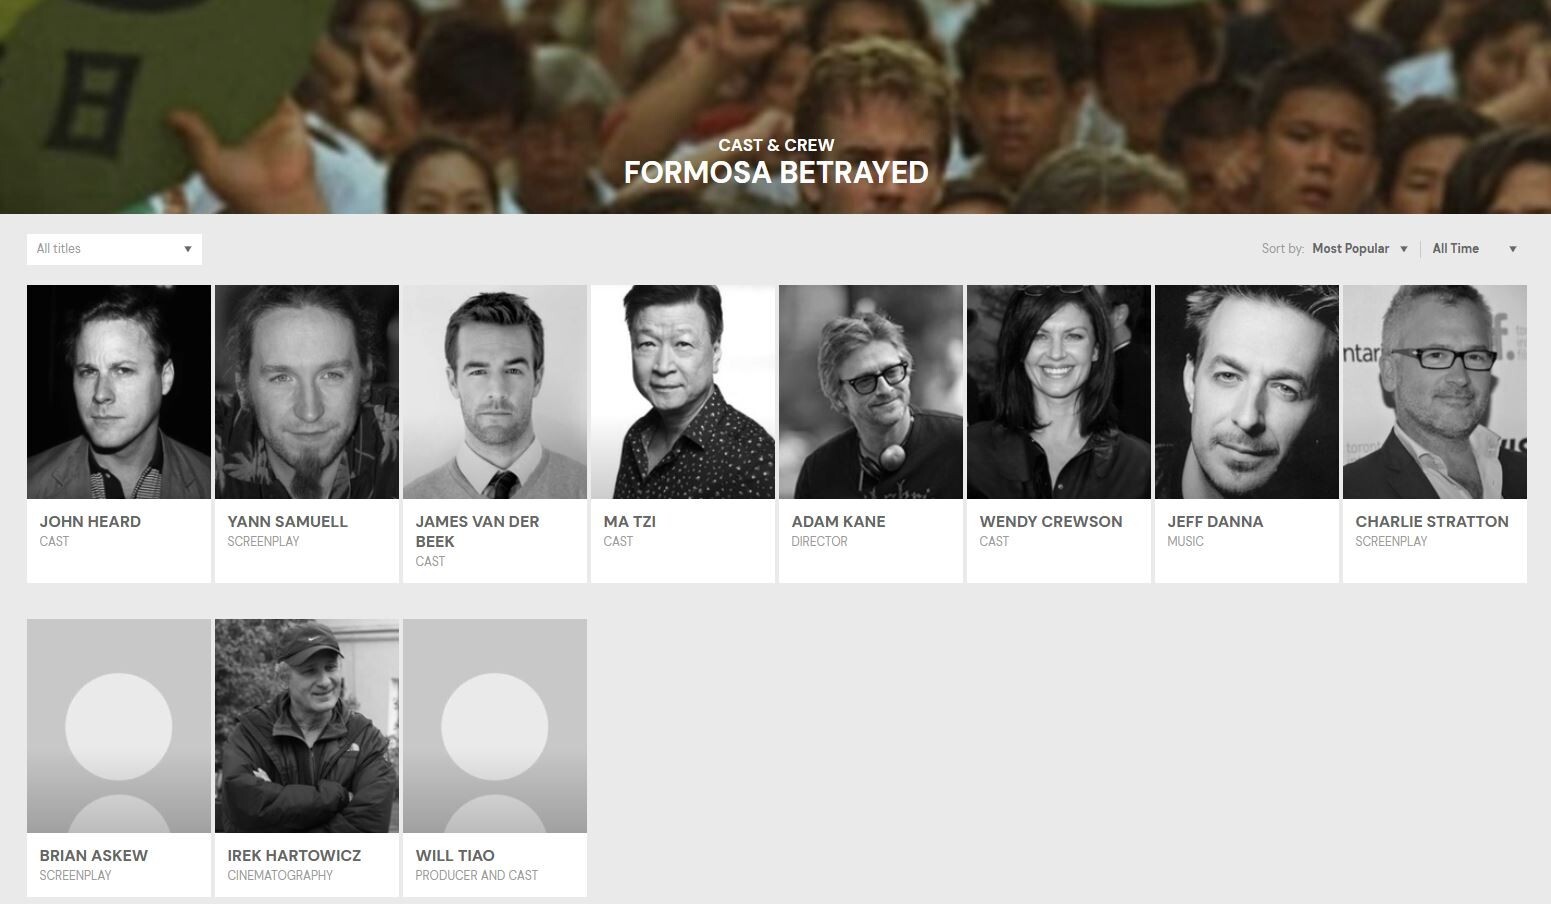Click the Formosa Betrayed title heading
This screenshot has width=1551, height=904.
776,173
